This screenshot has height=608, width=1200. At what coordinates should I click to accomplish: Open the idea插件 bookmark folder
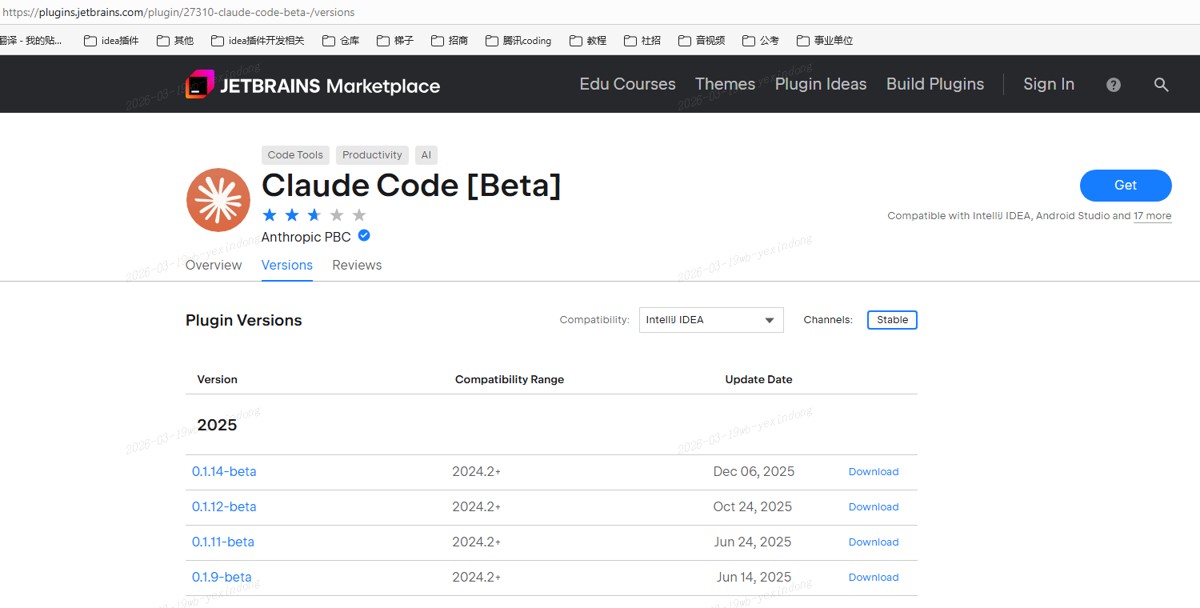click(x=111, y=41)
